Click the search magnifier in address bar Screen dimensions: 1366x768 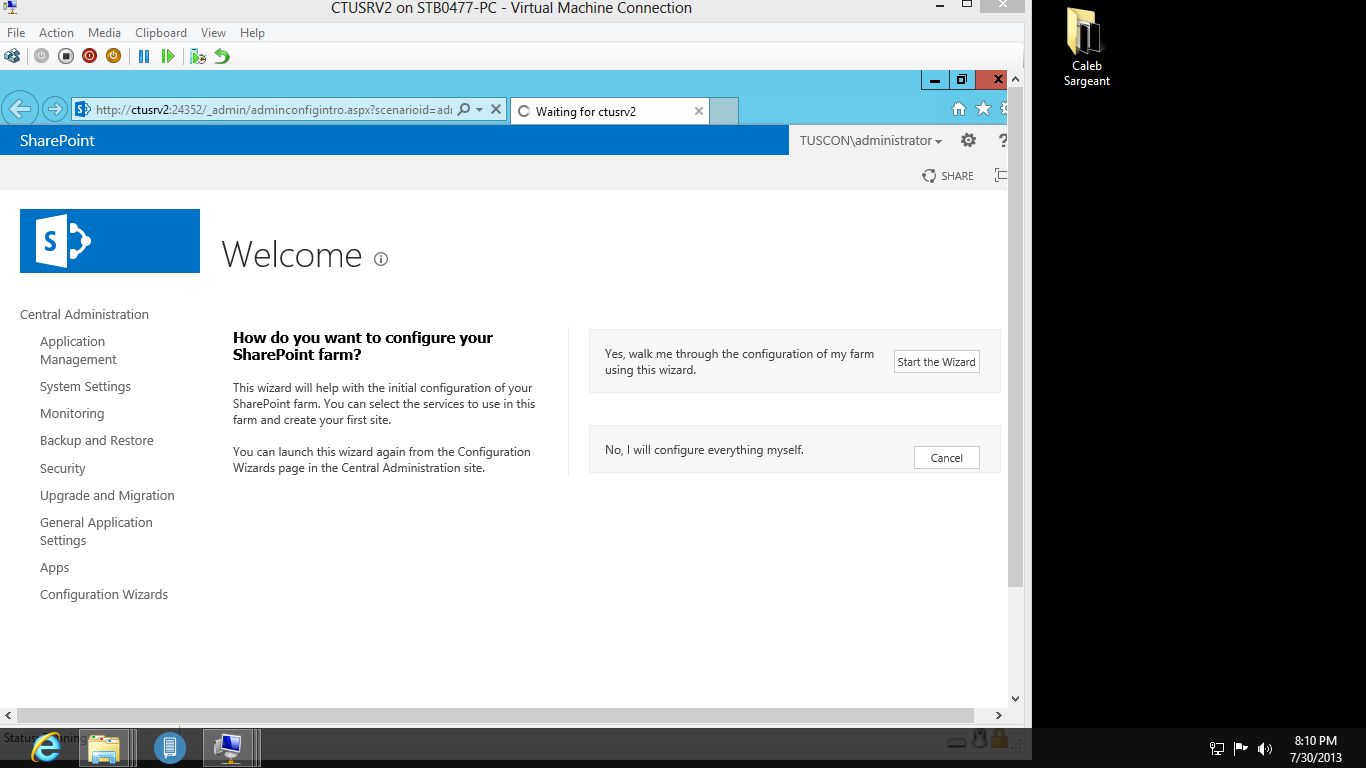click(463, 109)
